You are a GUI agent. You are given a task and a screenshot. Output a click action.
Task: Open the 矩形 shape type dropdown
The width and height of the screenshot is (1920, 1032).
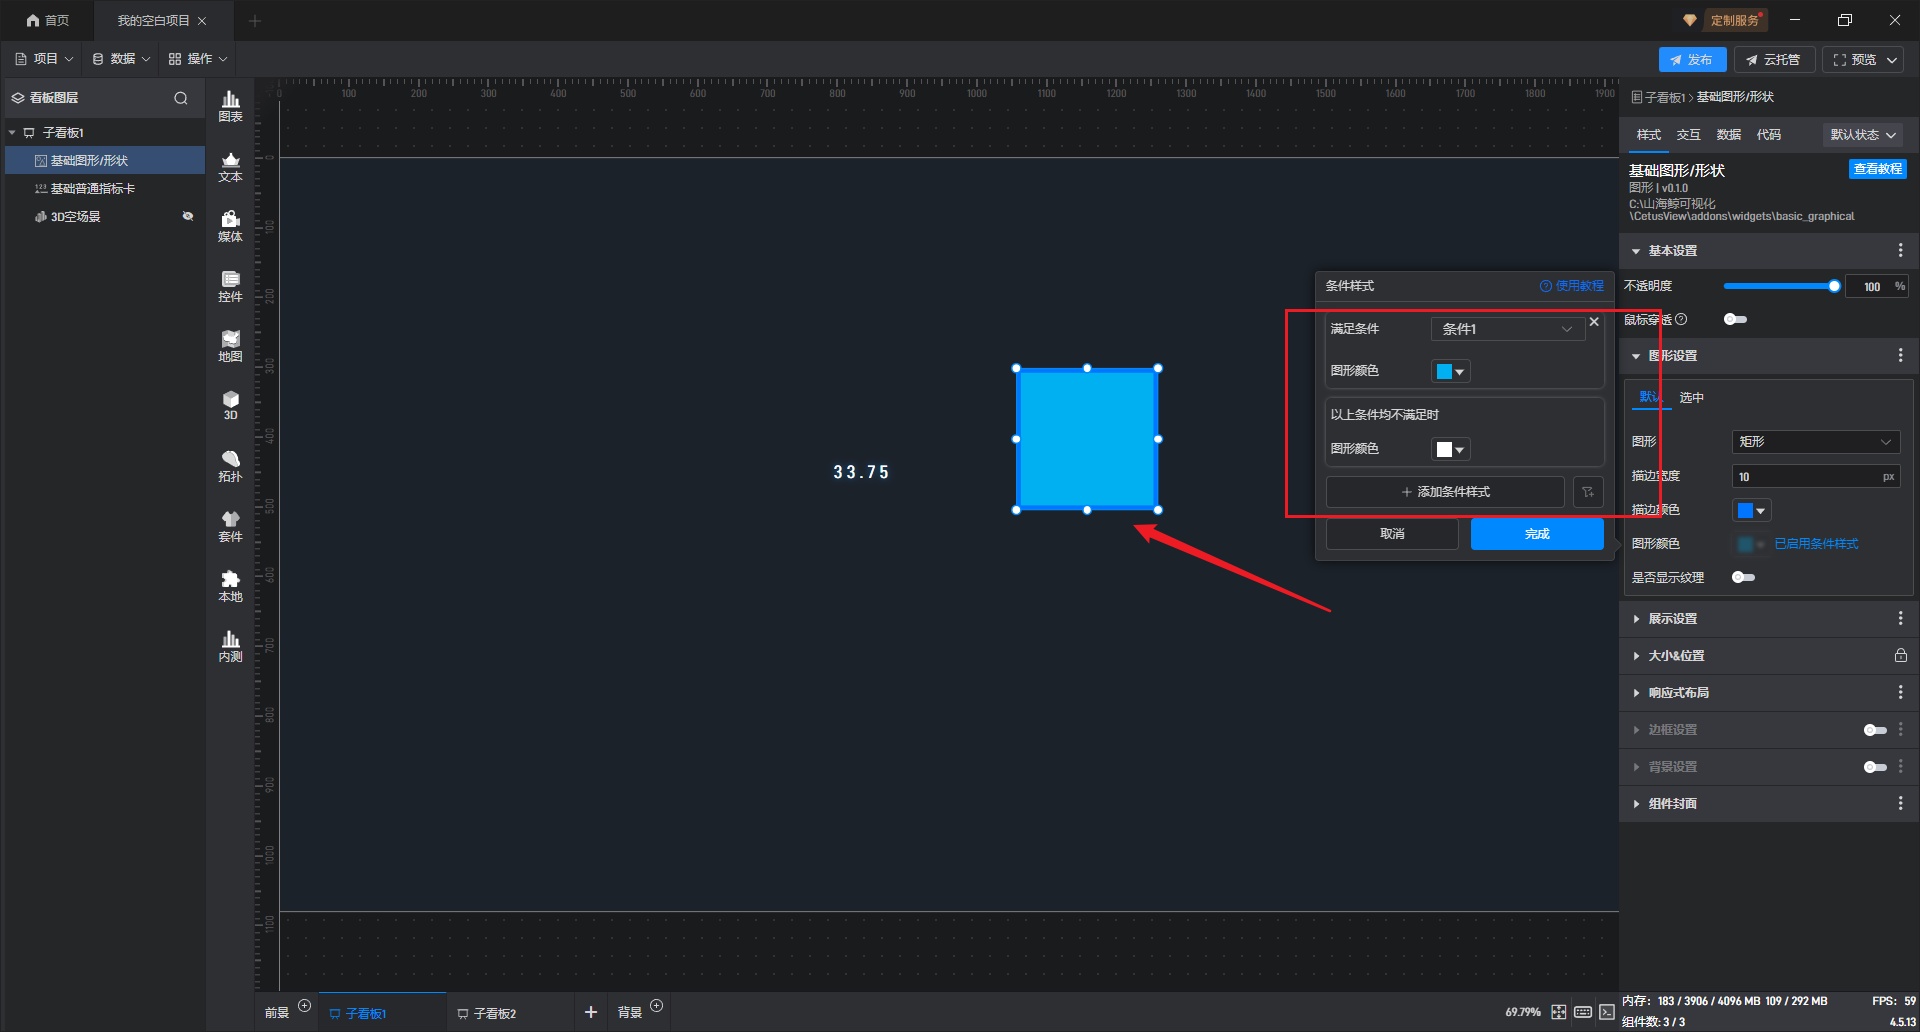tap(1814, 442)
